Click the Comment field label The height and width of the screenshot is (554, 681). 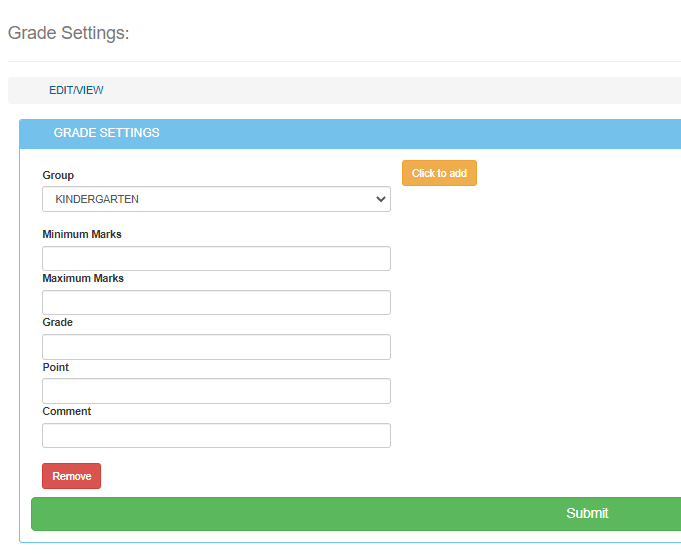click(x=66, y=411)
